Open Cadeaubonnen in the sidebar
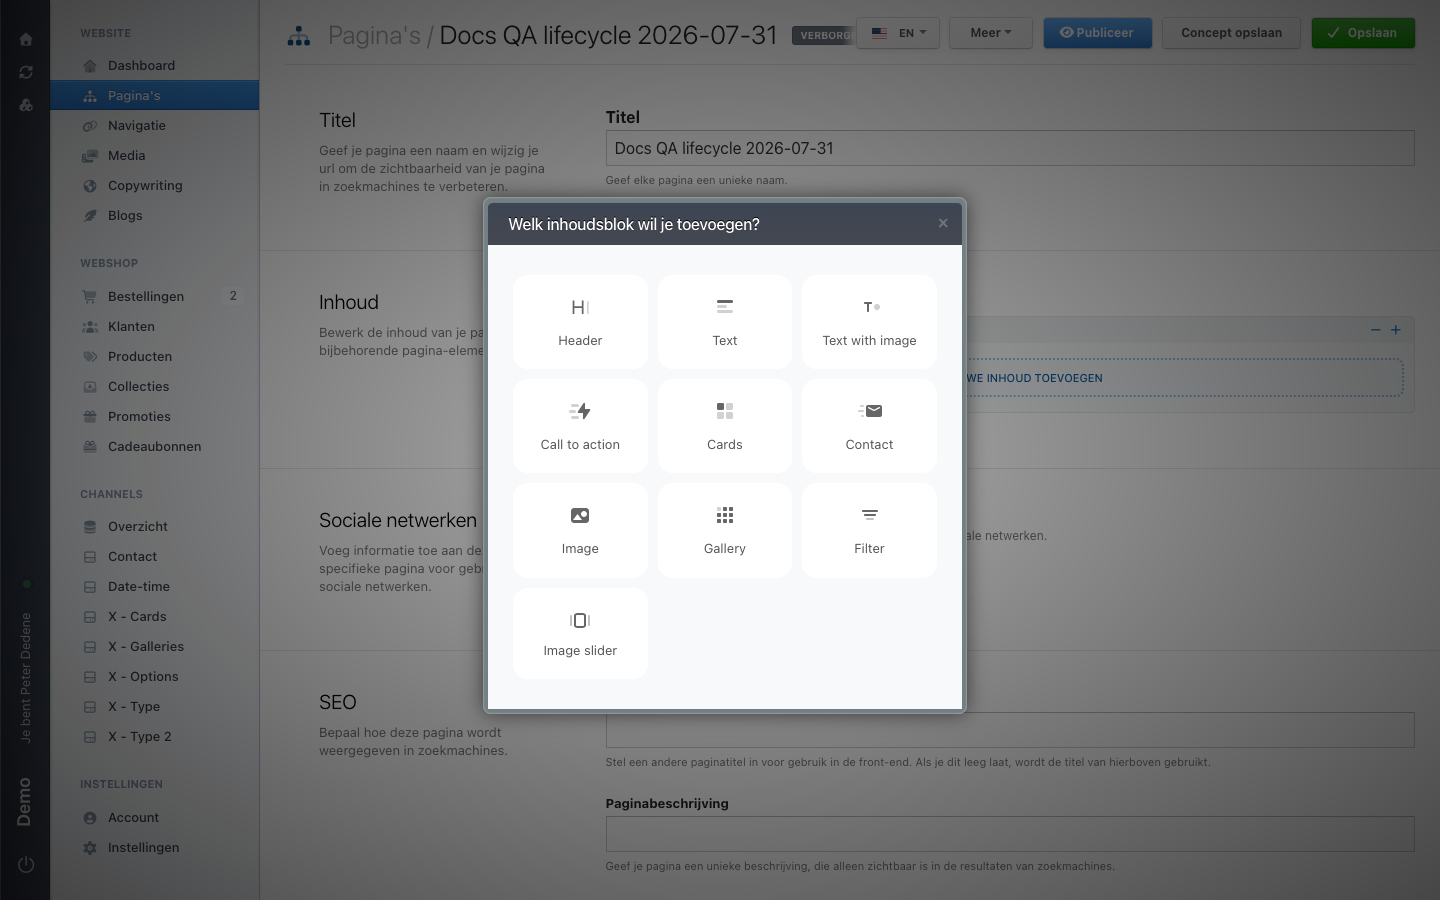This screenshot has width=1440, height=900. coord(155,446)
